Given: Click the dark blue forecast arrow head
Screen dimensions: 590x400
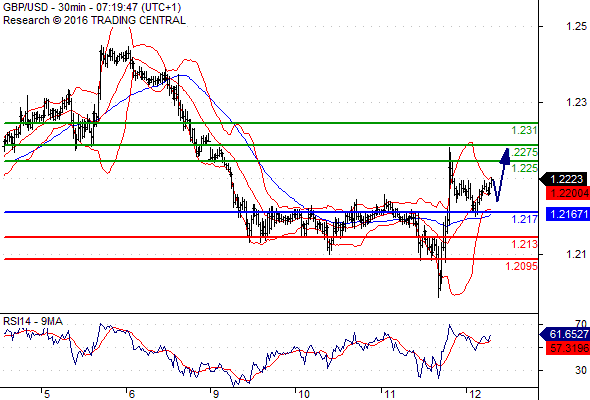Looking at the screenshot, I should (505, 157).
